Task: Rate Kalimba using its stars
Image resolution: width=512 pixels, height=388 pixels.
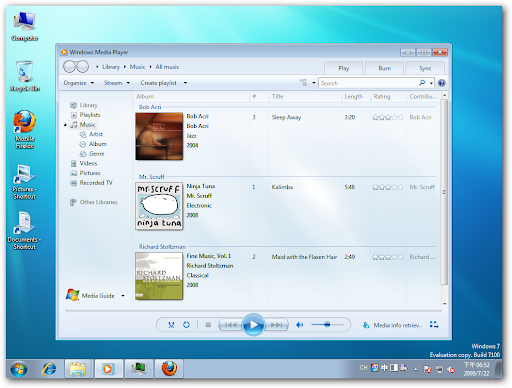Action: pyautogui.click(x=388, y=187)
